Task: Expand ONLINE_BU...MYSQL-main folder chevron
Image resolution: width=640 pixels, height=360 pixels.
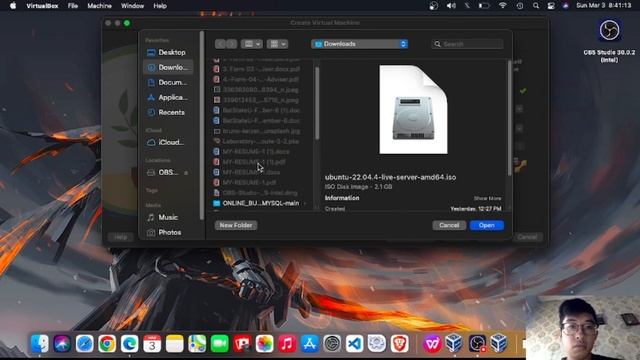Action: pyautogui.click(x=305, y=203)
